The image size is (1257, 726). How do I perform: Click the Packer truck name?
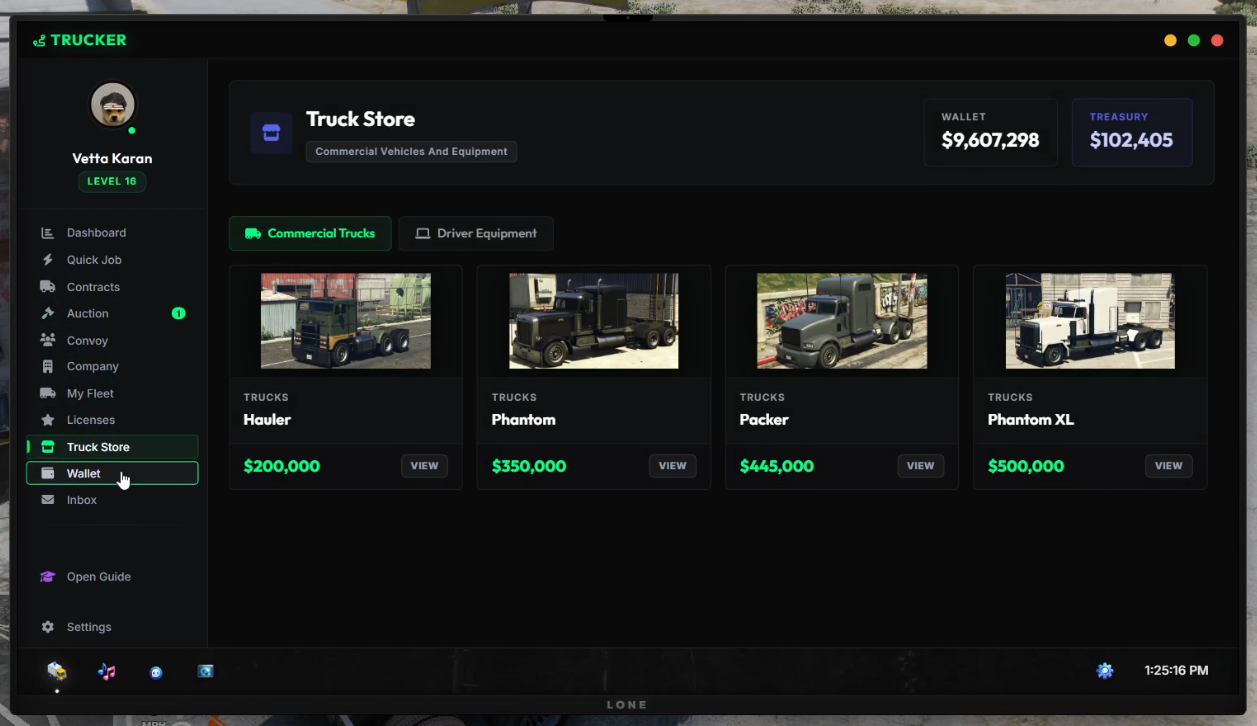pyautogui.click(x=764, y=420)
